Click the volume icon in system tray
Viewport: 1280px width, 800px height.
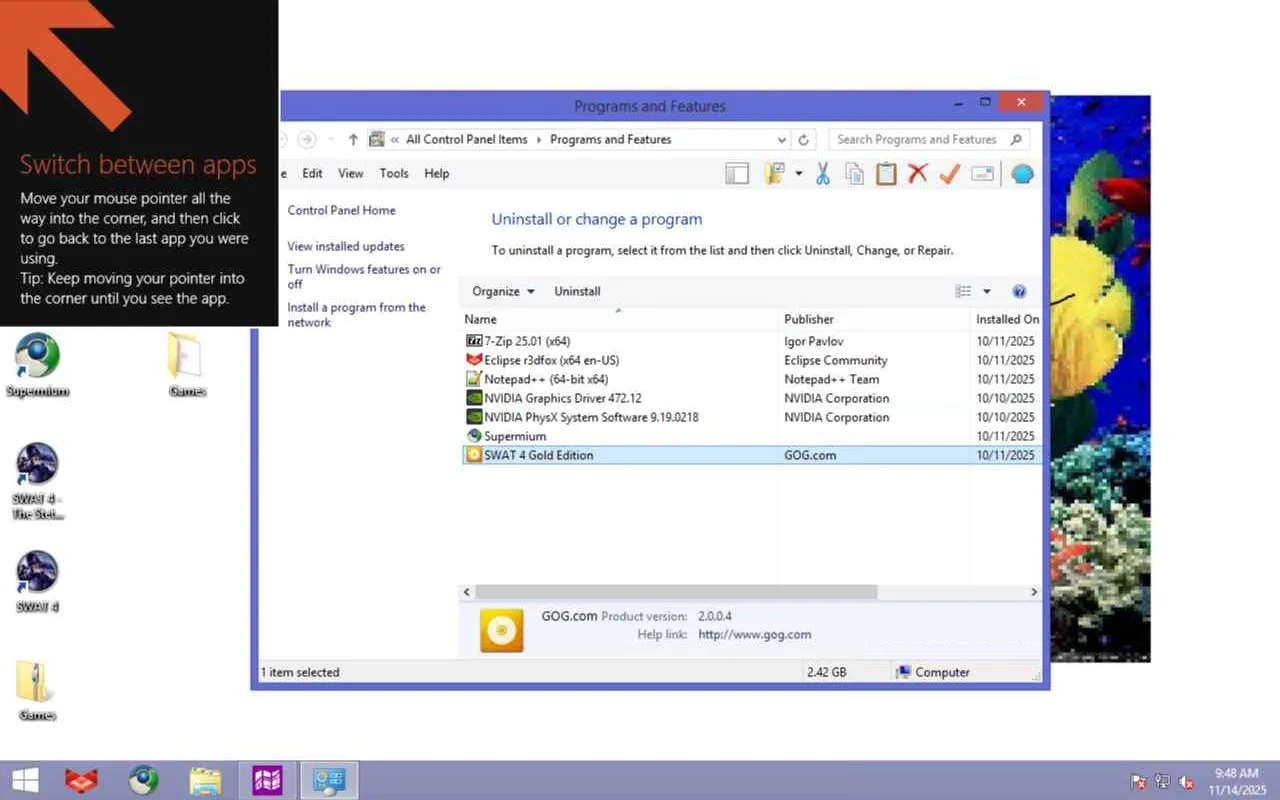(1187, 782)
